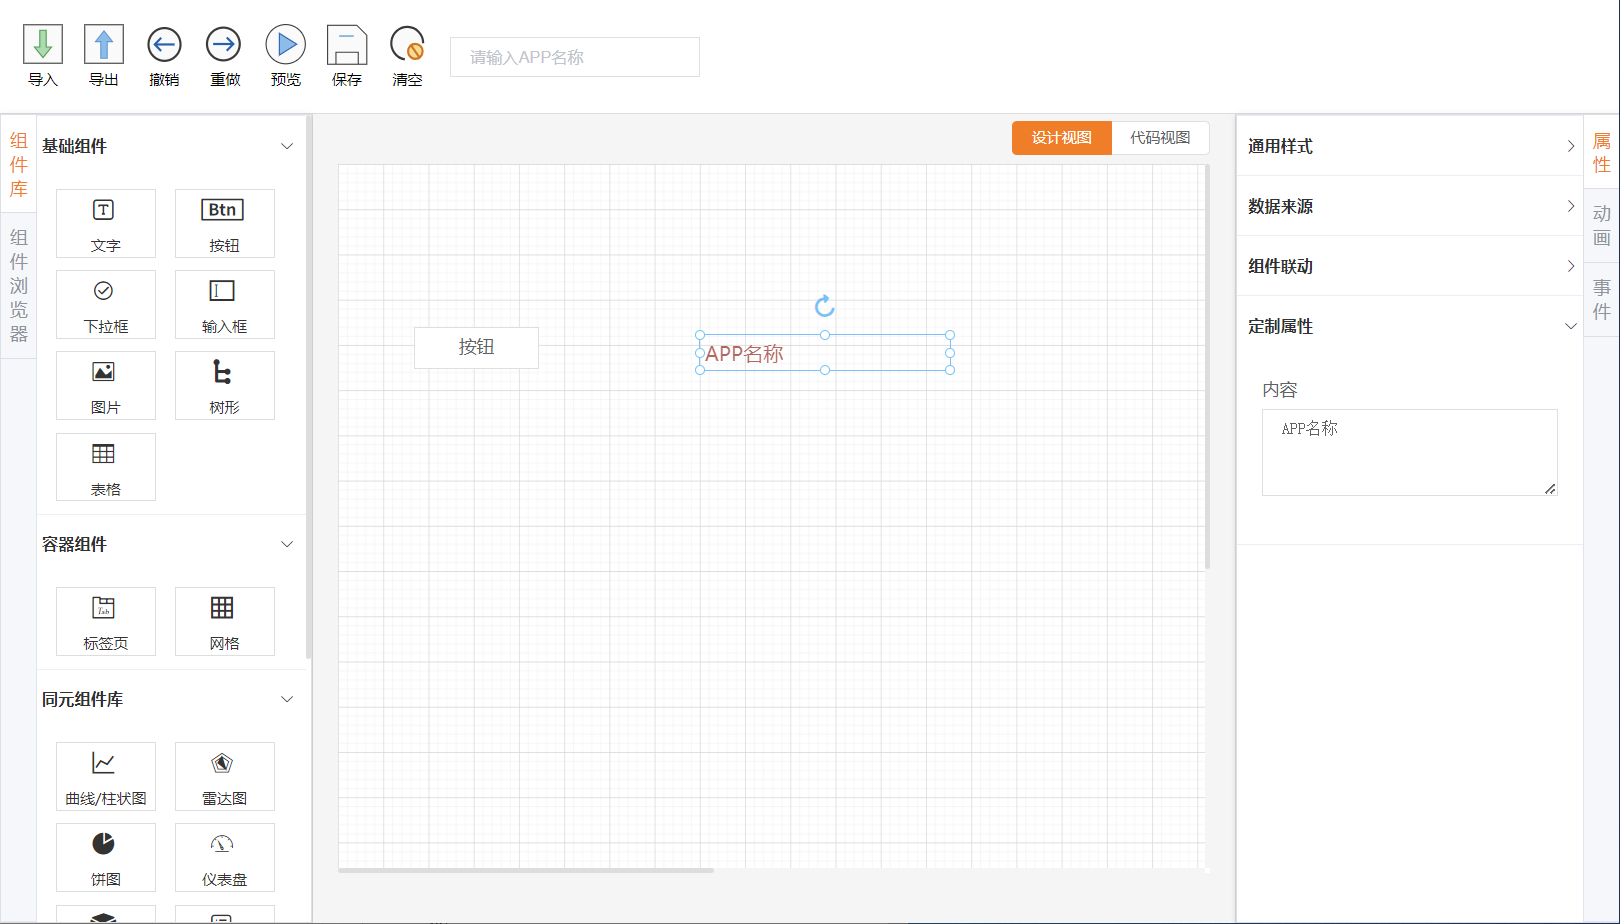The height and width of the screenshot is (924, 1620).
Task: Expand the 数据来源 panel
Action: click(1410, 206)
